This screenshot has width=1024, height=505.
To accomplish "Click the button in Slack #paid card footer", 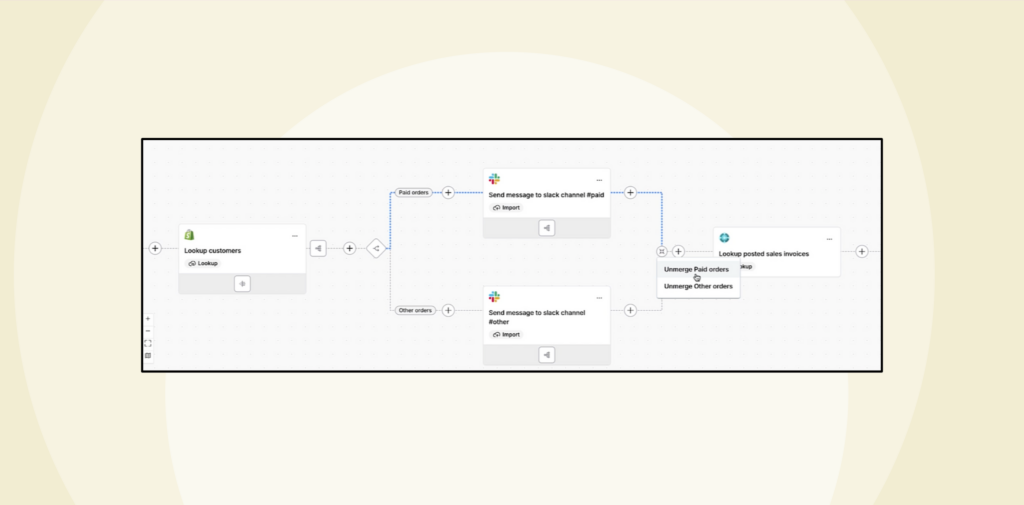I will (547, 228).
